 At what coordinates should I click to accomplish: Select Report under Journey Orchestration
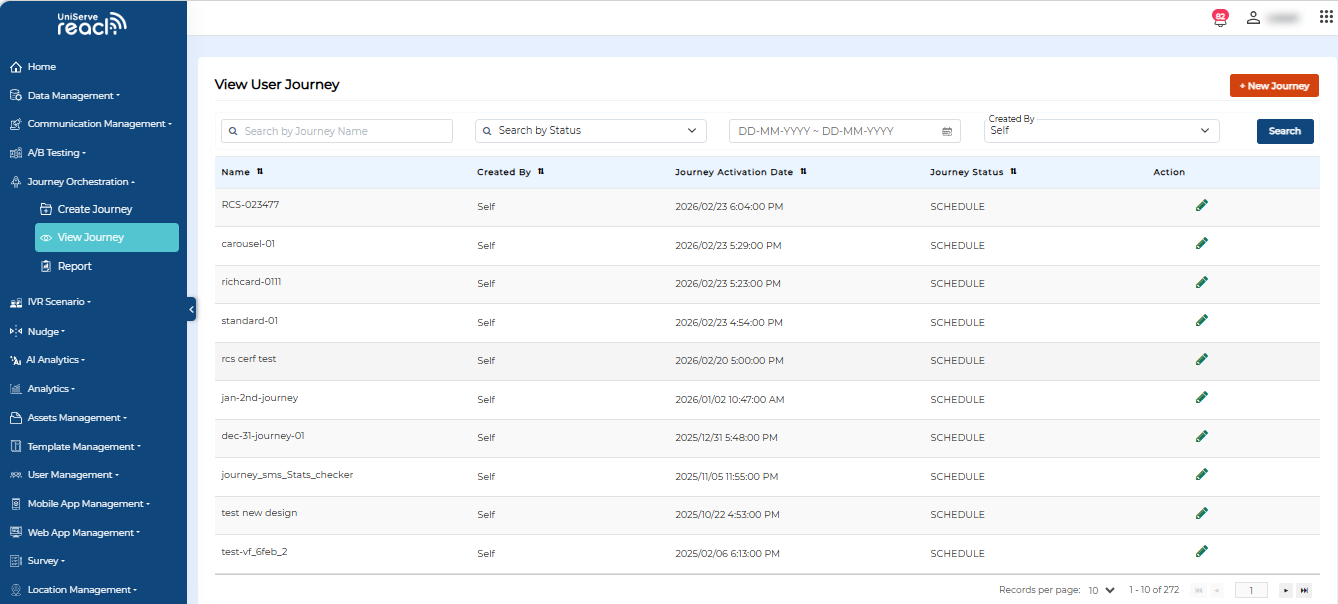[x=74, y=266]
